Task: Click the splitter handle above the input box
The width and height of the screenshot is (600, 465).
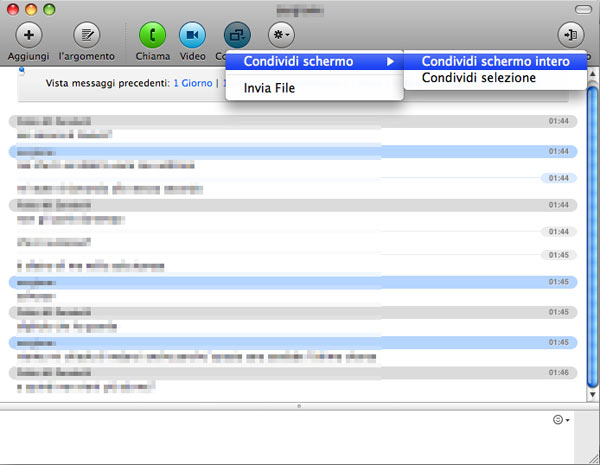Action: click(x=299, y=405)
